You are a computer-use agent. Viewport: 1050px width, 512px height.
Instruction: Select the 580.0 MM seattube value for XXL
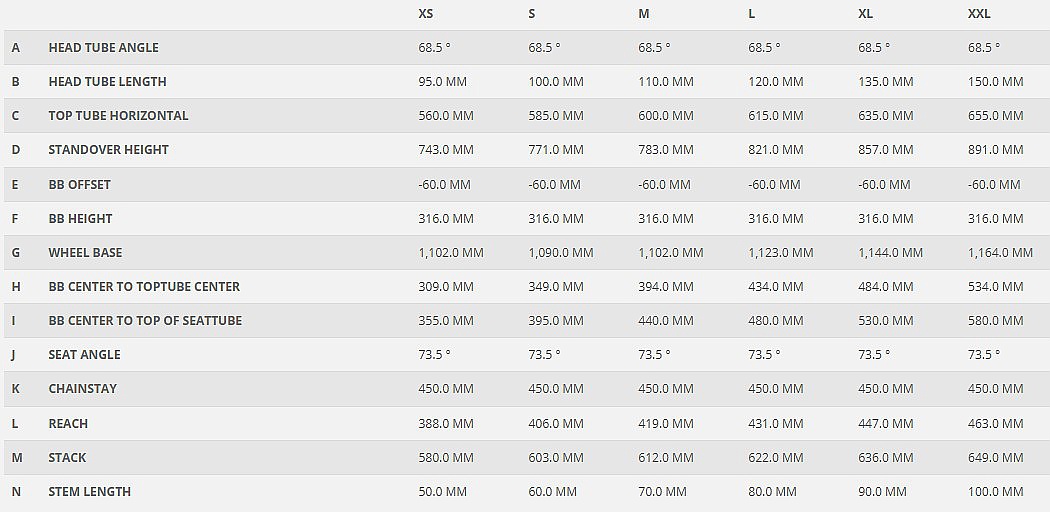click(x=995, y=321)
